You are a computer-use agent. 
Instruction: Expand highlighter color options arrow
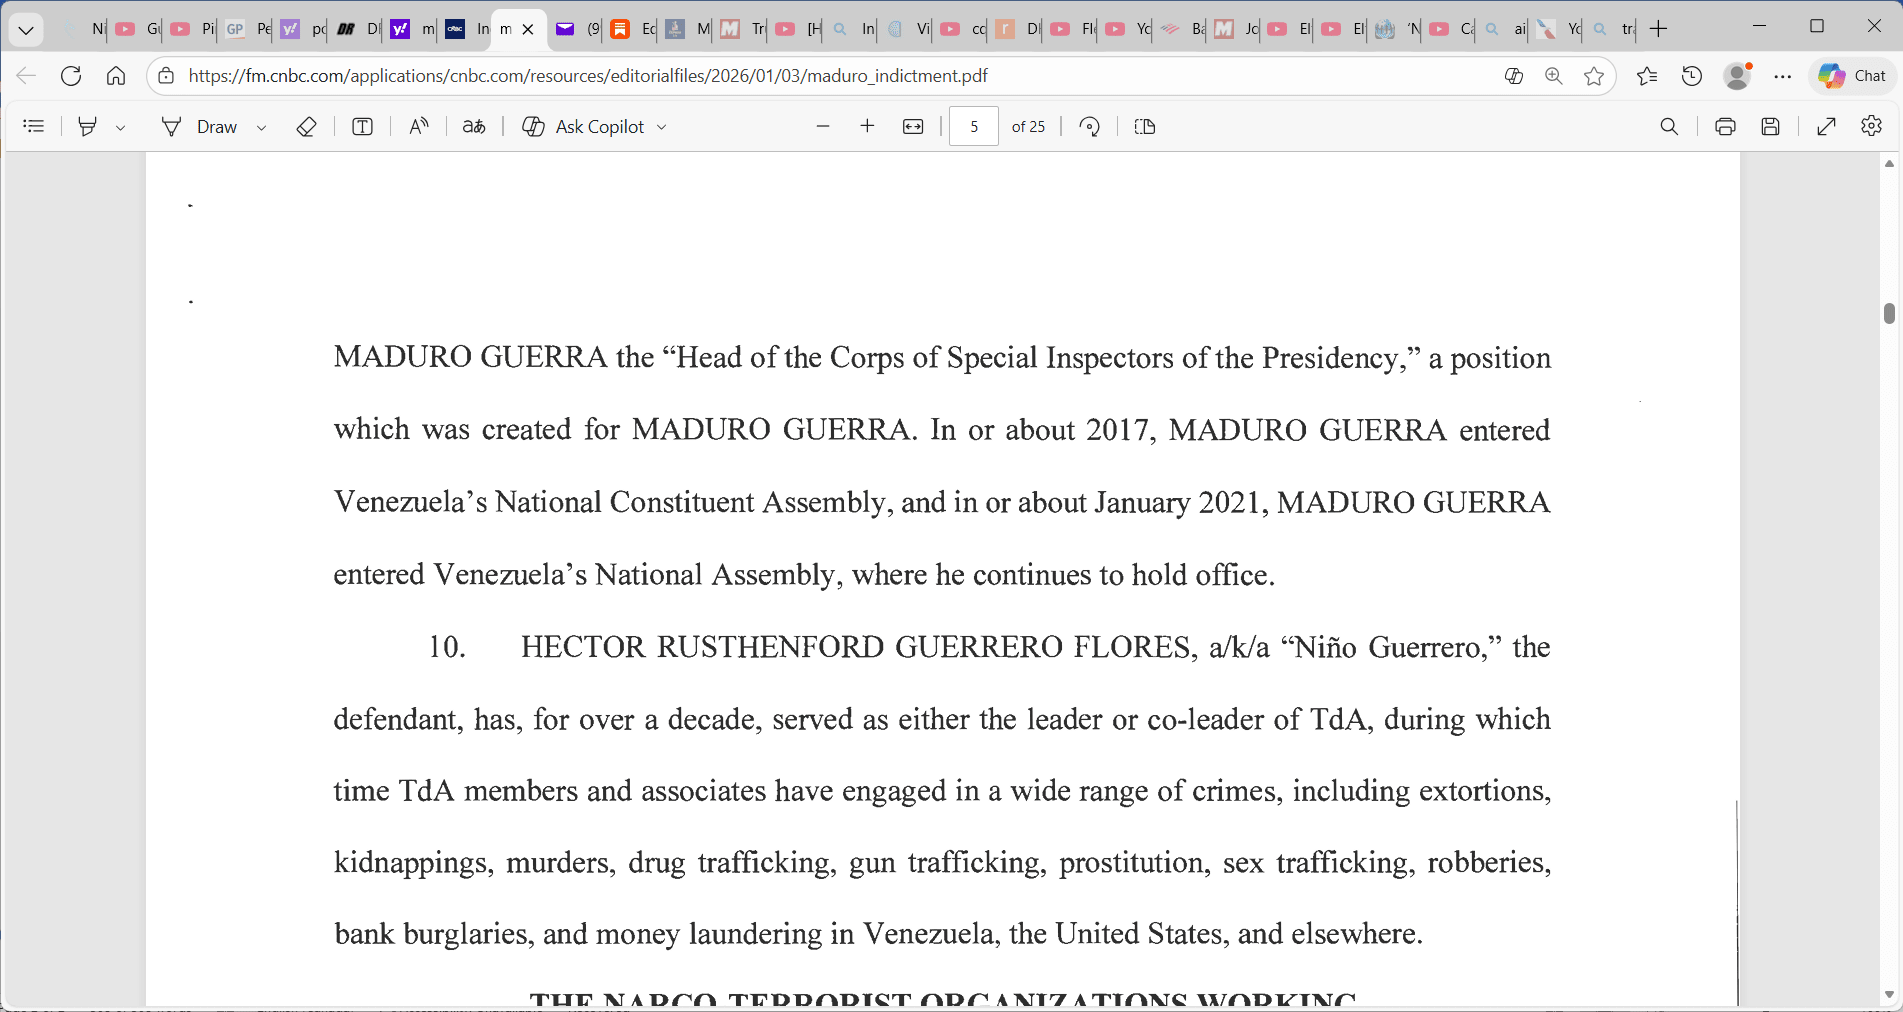121,127
